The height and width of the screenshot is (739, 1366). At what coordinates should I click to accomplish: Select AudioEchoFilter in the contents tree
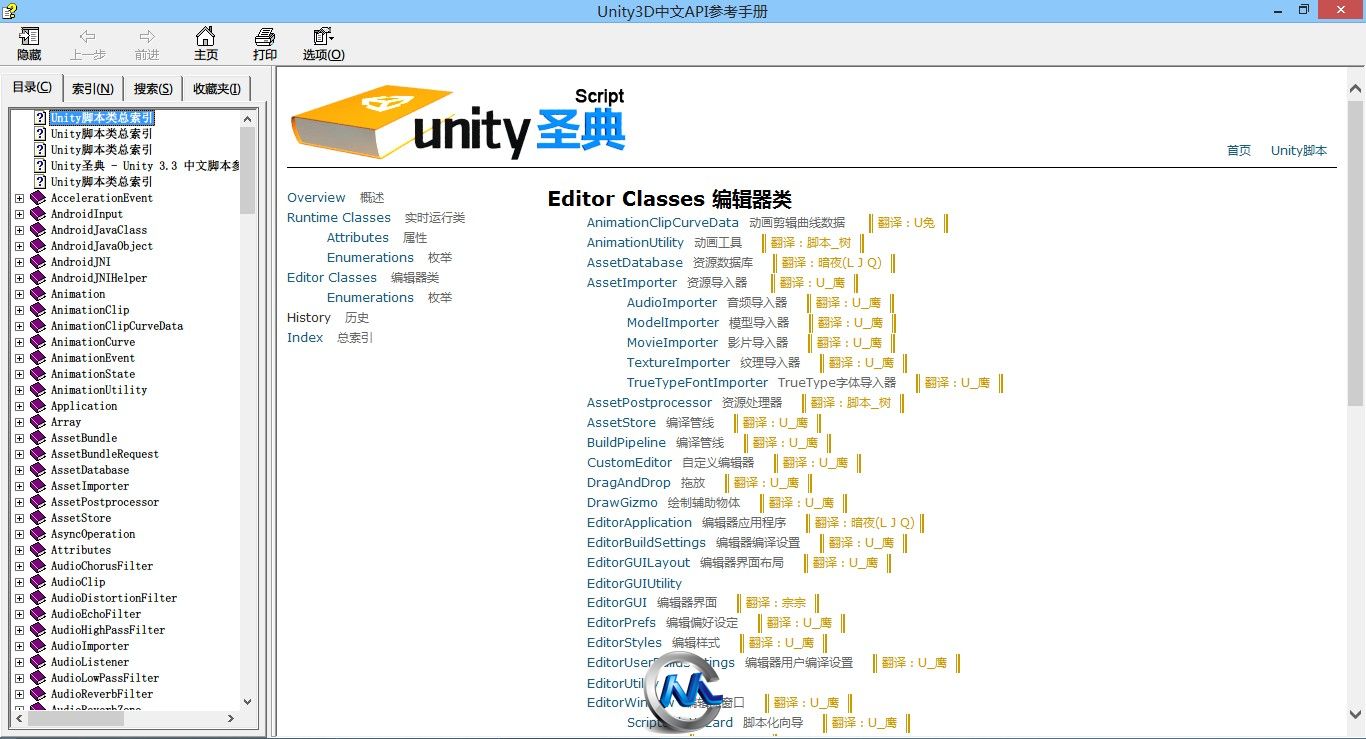pyautogui.click(x=96, y=614)
